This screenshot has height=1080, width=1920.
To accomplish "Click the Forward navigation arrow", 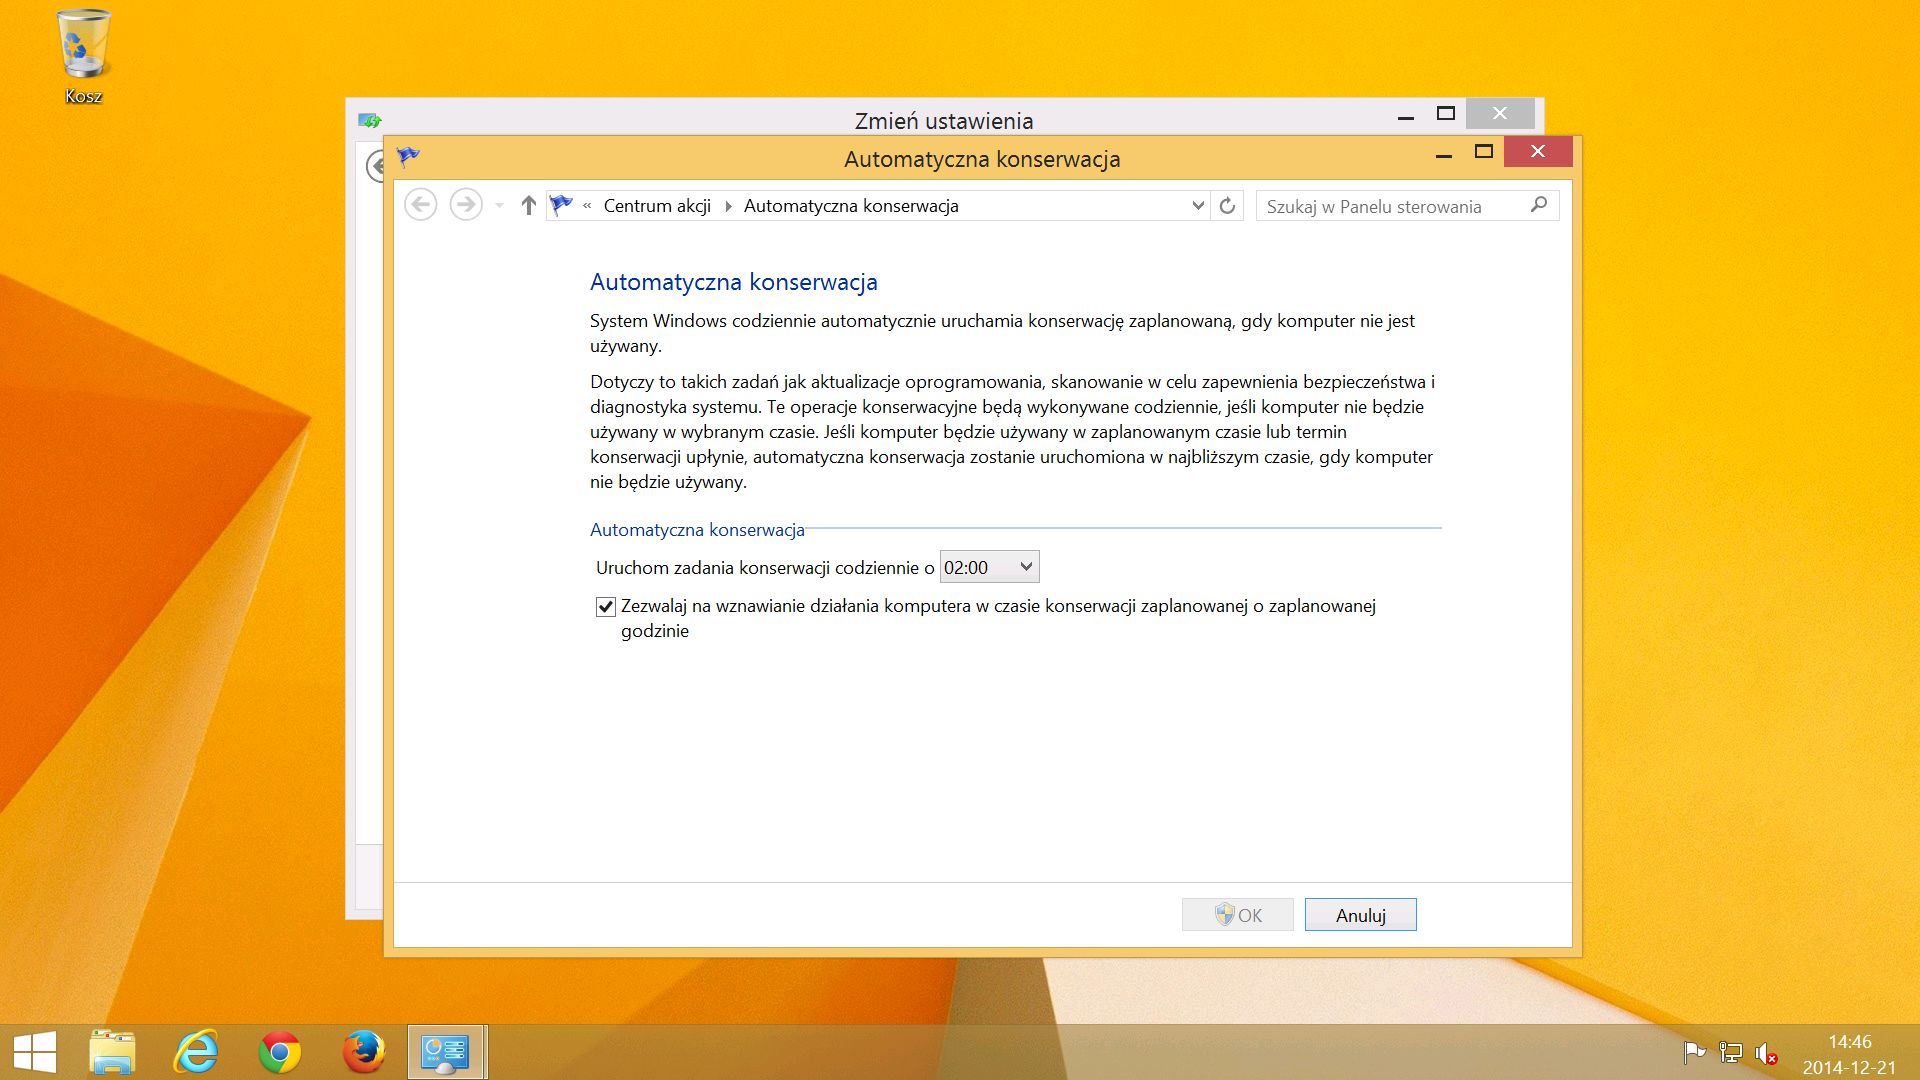I will tap(466, 206).
